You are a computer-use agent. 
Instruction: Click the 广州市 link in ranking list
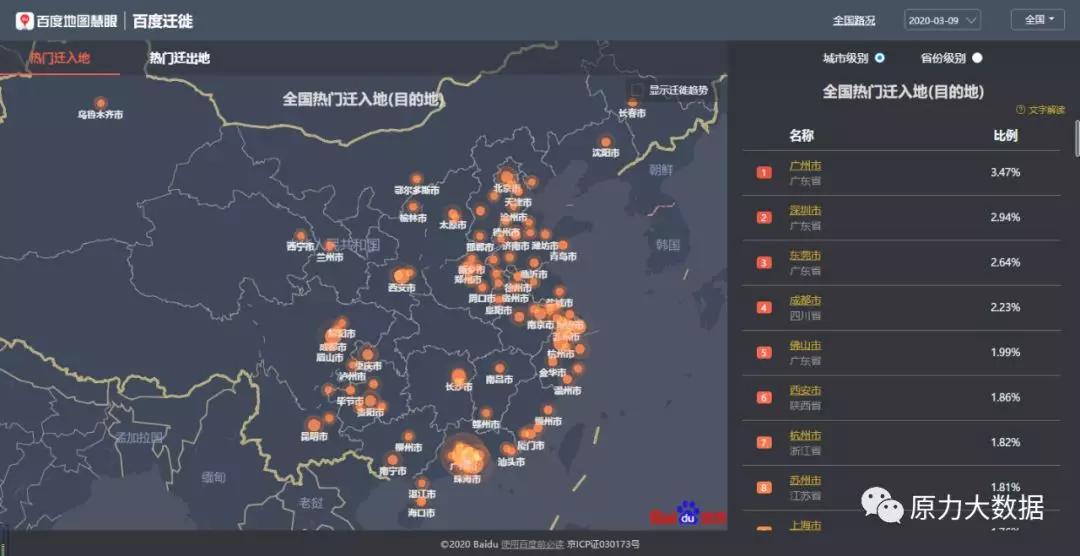tap(805, 165)
